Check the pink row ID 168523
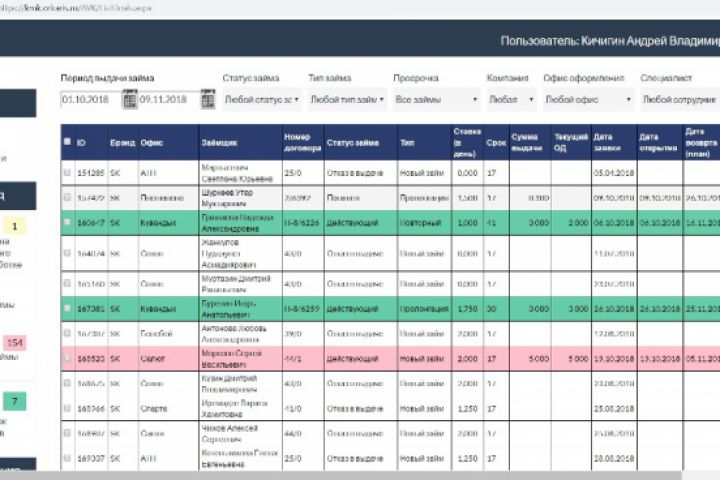 click(68, 358)
